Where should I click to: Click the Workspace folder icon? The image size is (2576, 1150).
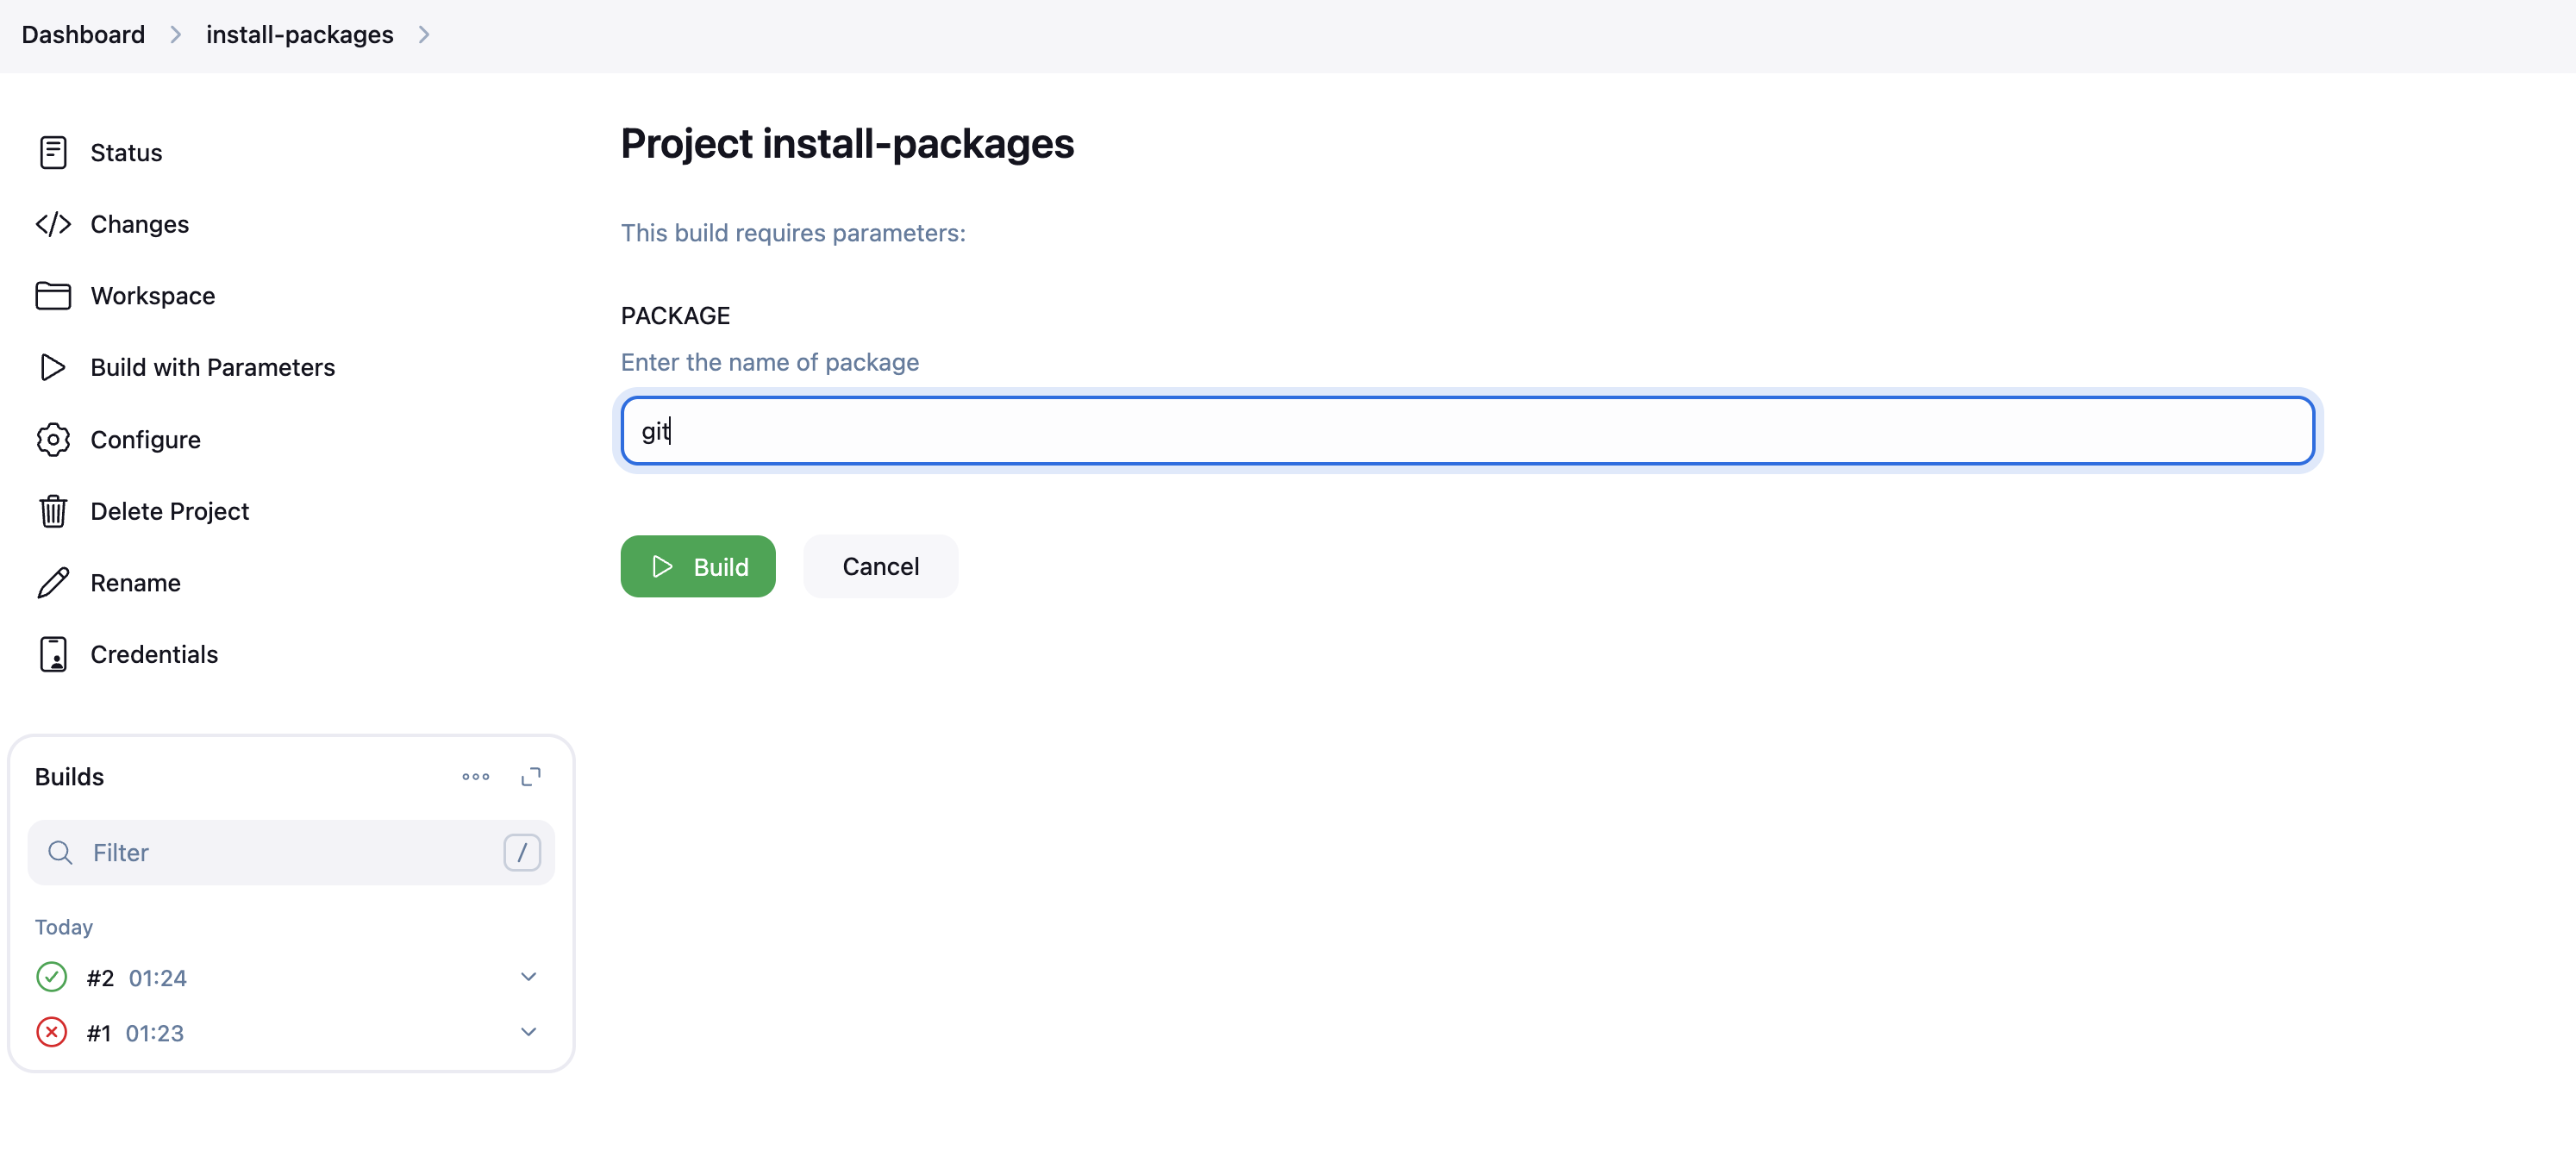click(53, 295)
